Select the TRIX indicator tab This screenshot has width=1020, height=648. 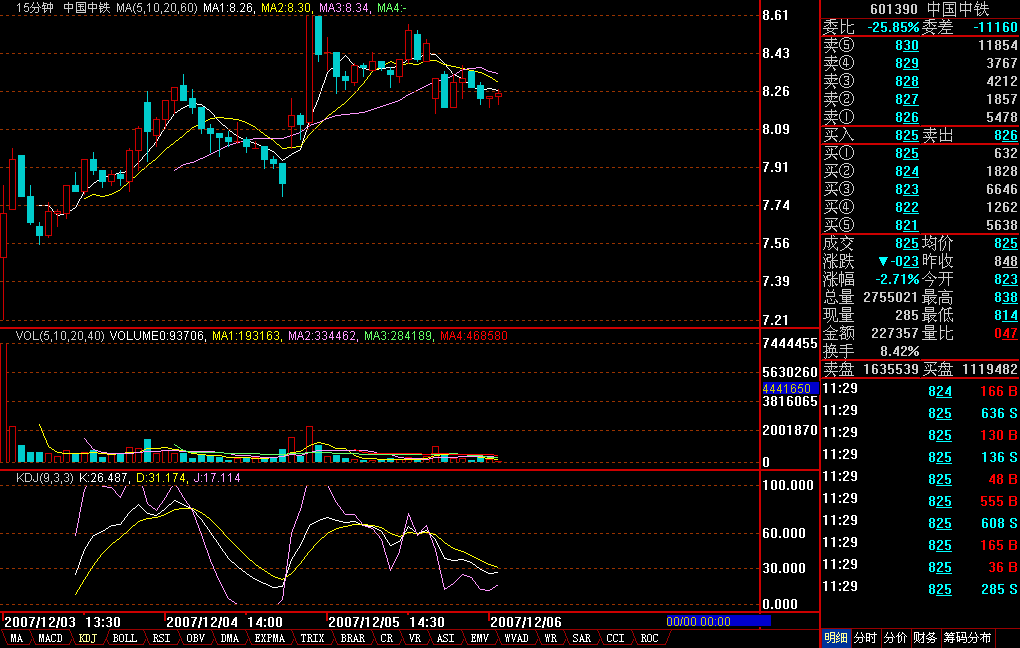pyautogui.click(x=313, y=638)
